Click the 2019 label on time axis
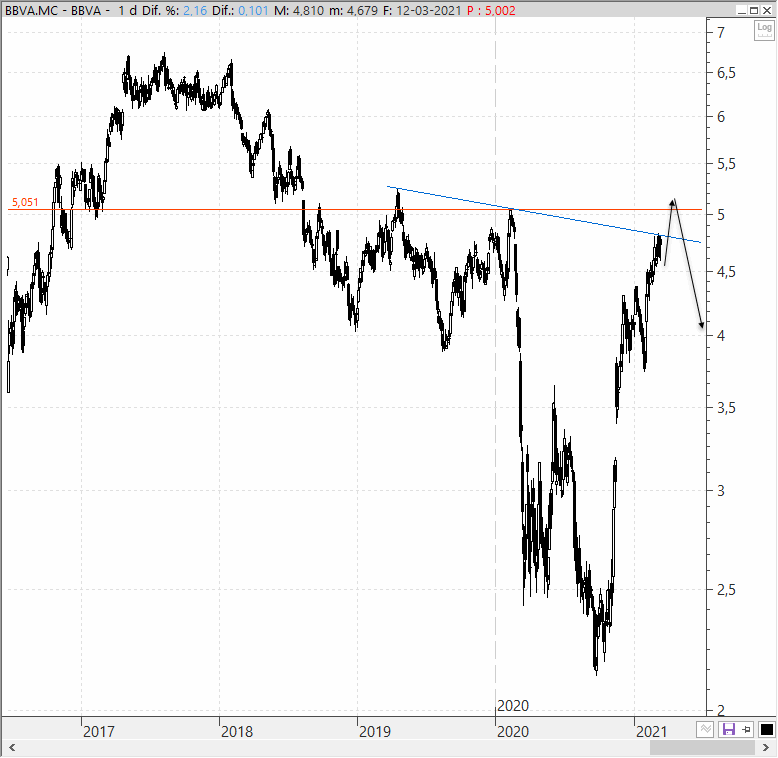The width and height of the screenshot is (778, 758). click(375, 731)
